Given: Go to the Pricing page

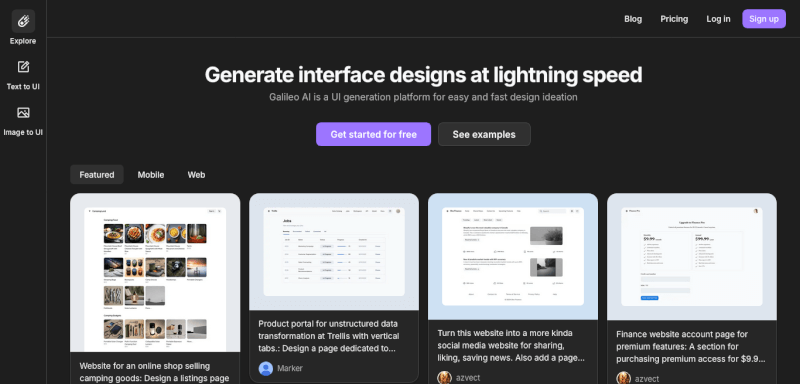Looking at the screenshot, I should click(x=674, y=19).
